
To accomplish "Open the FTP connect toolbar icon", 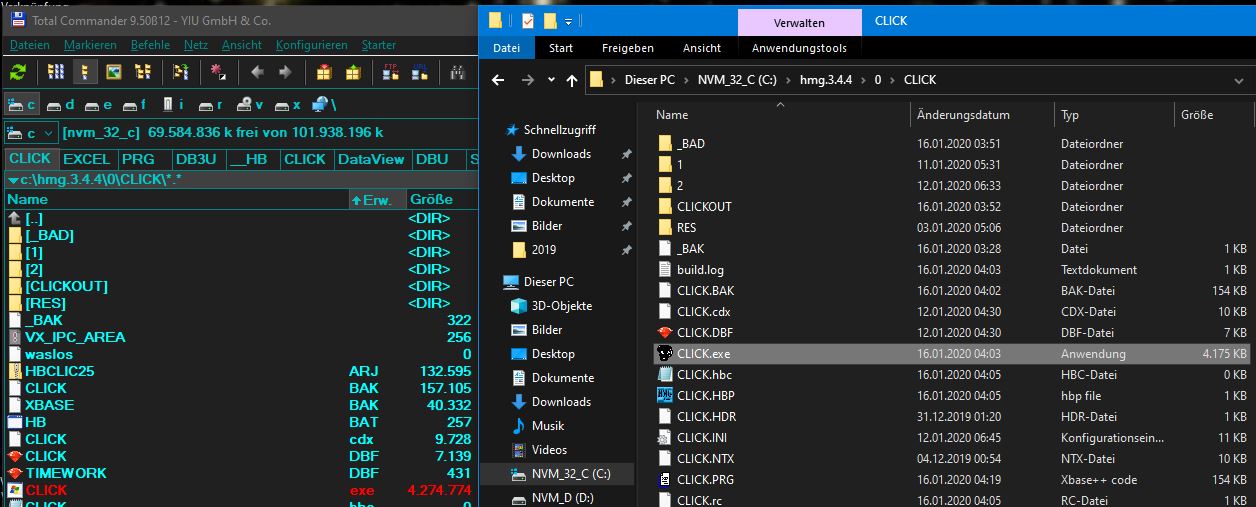I will click(x=393, y=72).
